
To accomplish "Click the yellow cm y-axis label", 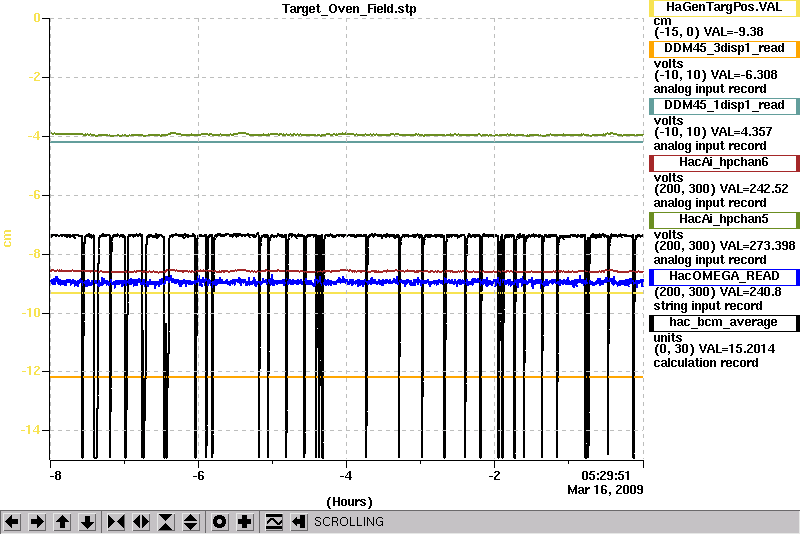I will click(7, 238).
